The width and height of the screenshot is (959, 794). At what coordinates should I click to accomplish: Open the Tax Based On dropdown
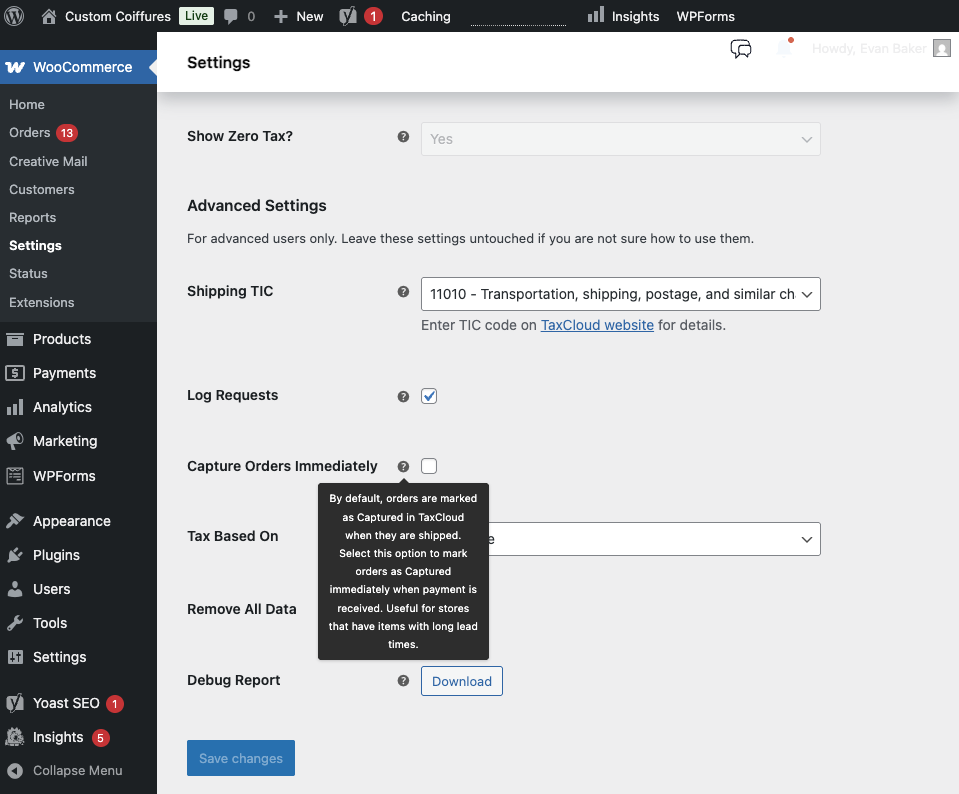[x=620, y=539]
